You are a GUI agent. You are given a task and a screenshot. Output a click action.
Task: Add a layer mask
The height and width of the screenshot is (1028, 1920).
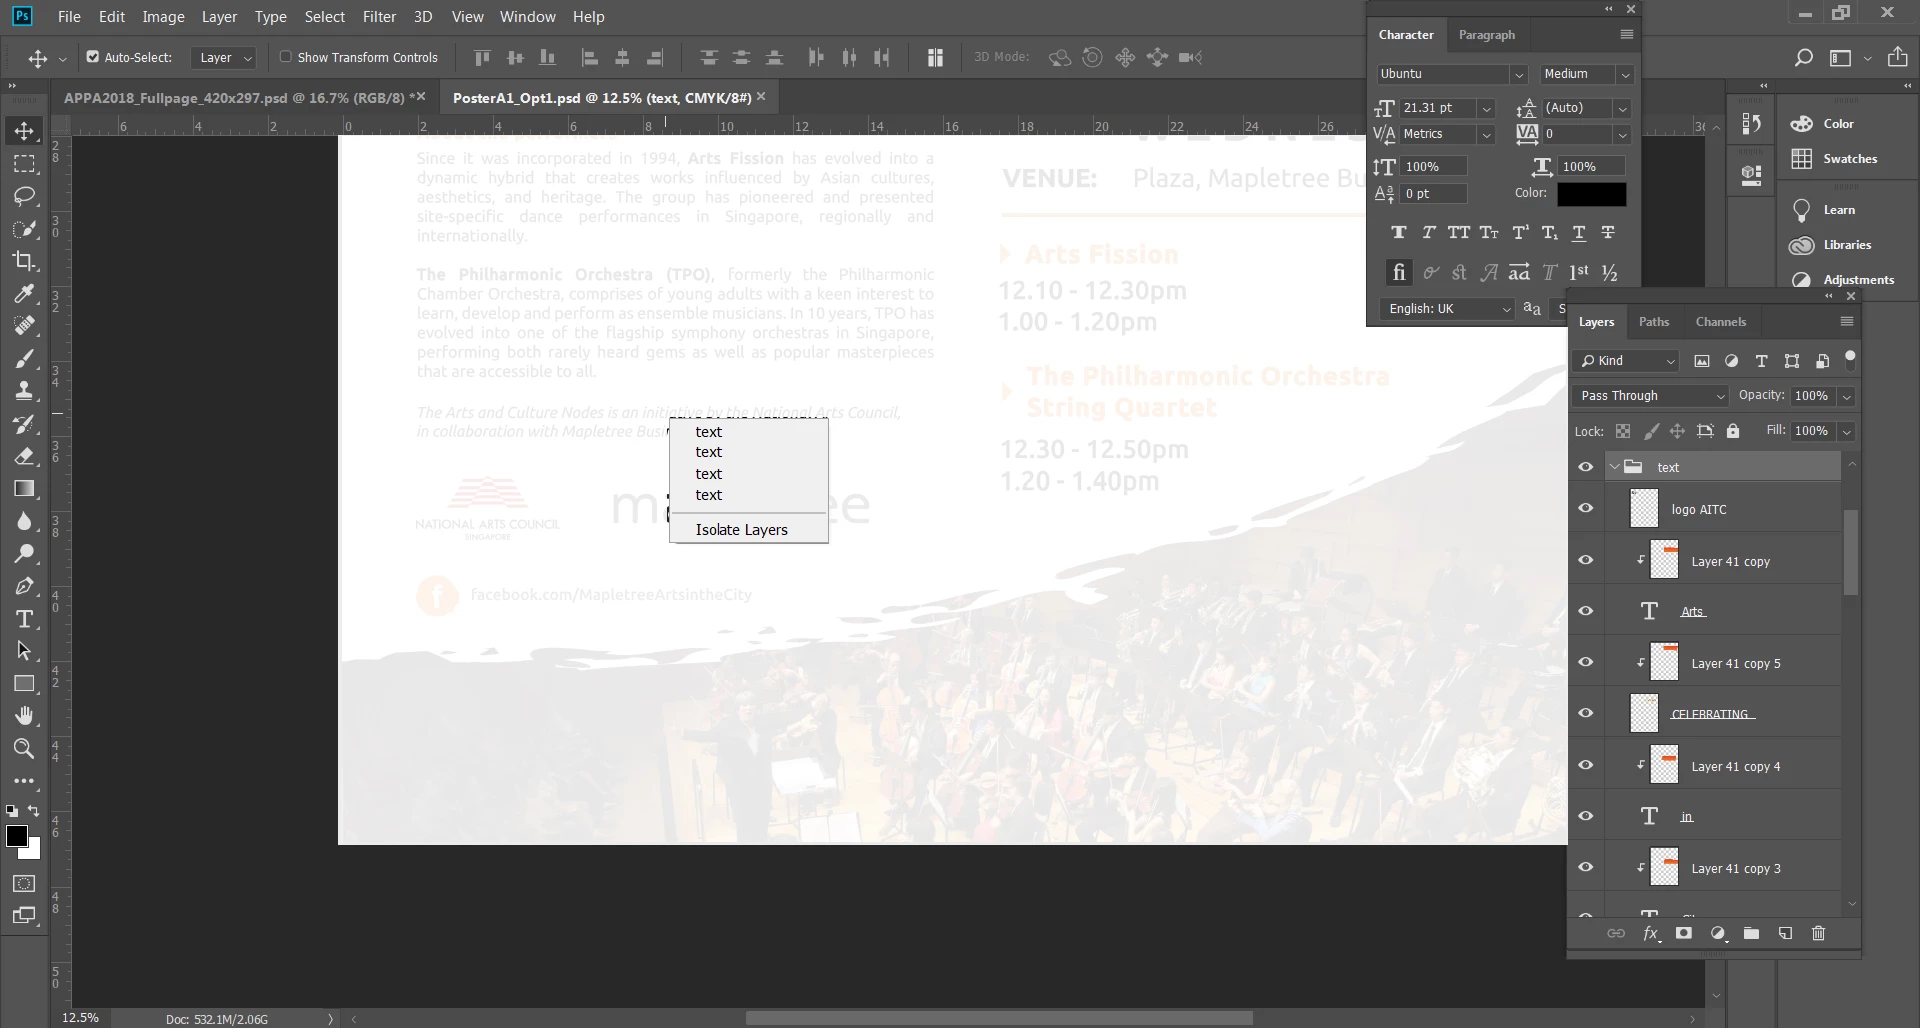click(x=1684, y=933)
